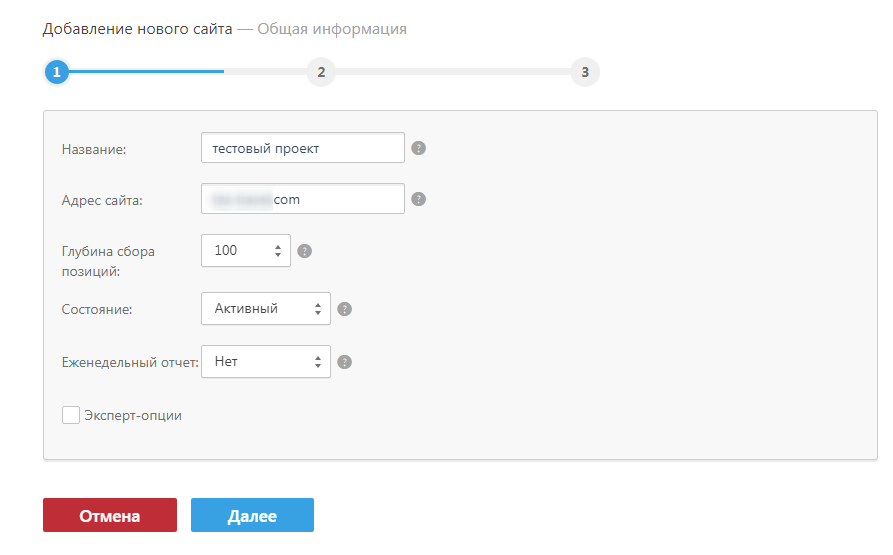Focus the Название text field
The width and height of the screenshot is (893, 555).
(302, 148)
